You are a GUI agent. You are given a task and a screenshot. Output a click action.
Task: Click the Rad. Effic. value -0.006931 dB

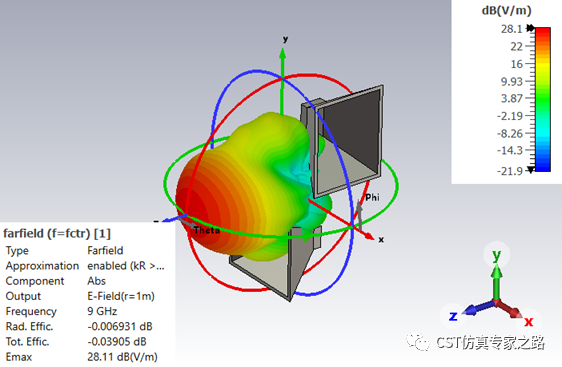[x=120, y=327]
